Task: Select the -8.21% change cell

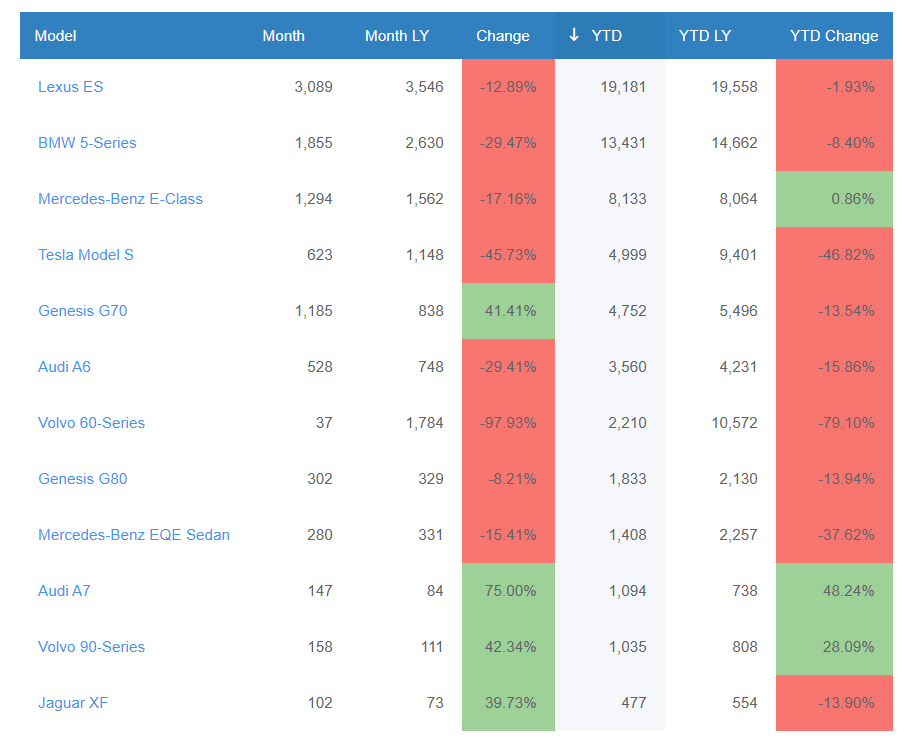Action: pos(509,479)
